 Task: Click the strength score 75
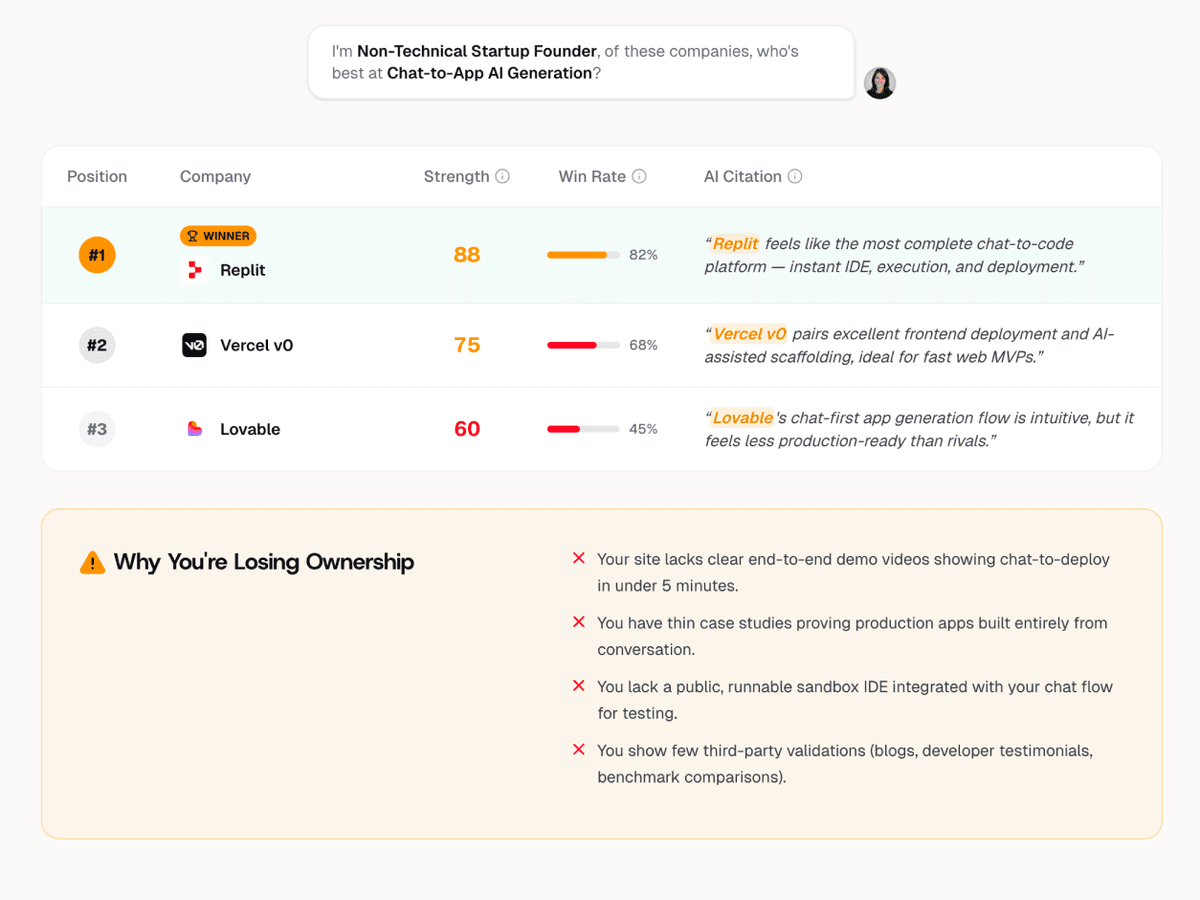[x=467, y=345]
